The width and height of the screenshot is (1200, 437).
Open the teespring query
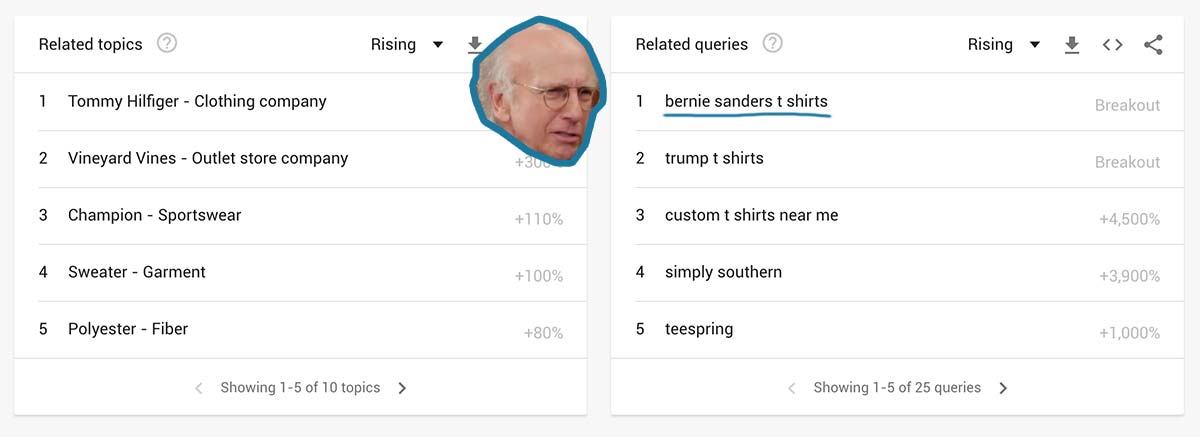click(x=699, y=329)
